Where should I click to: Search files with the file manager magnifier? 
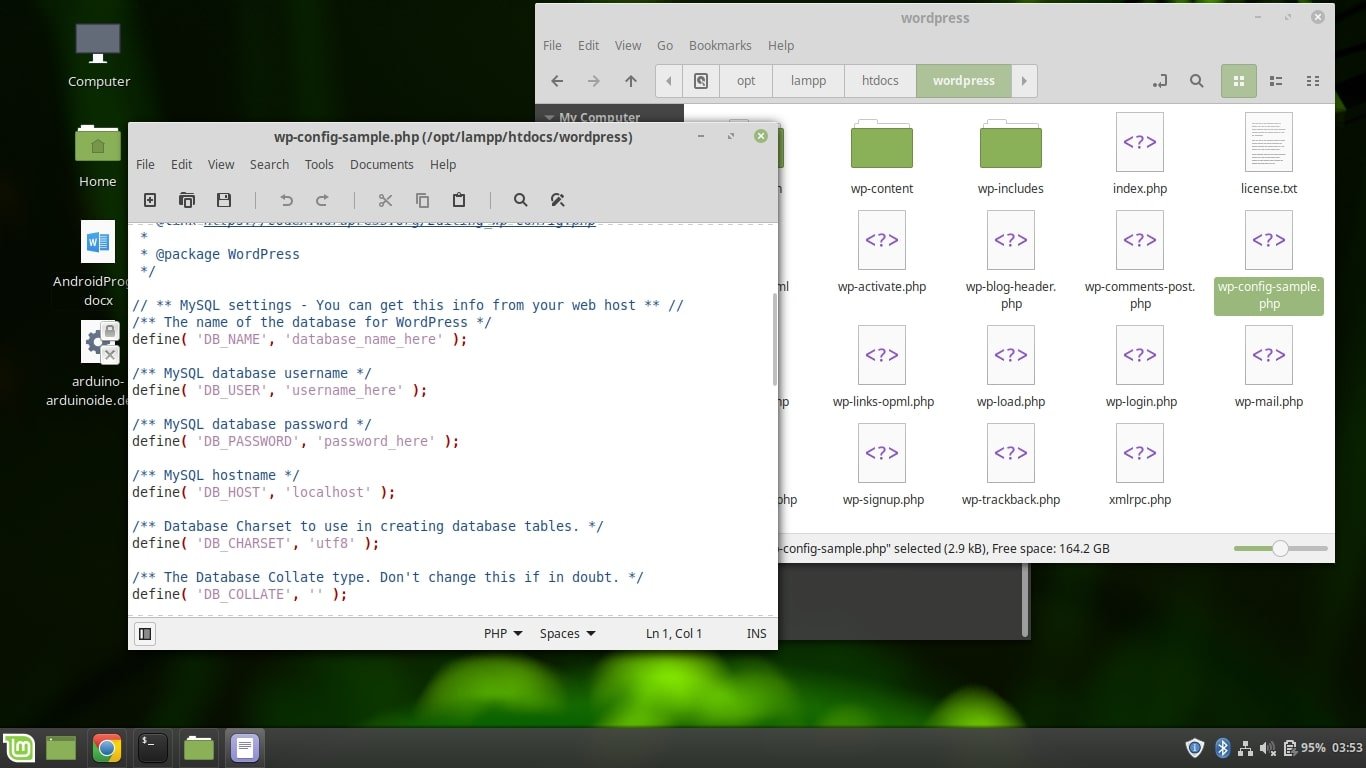(1196, 81)
